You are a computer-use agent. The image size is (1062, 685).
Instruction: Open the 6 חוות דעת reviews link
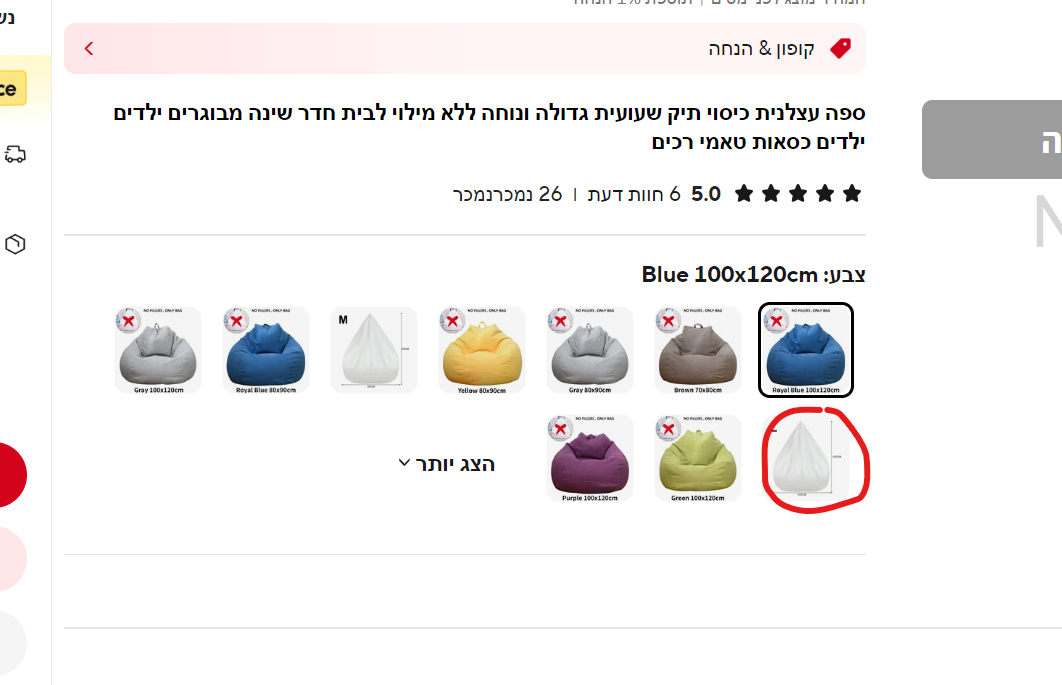[634, 194]
